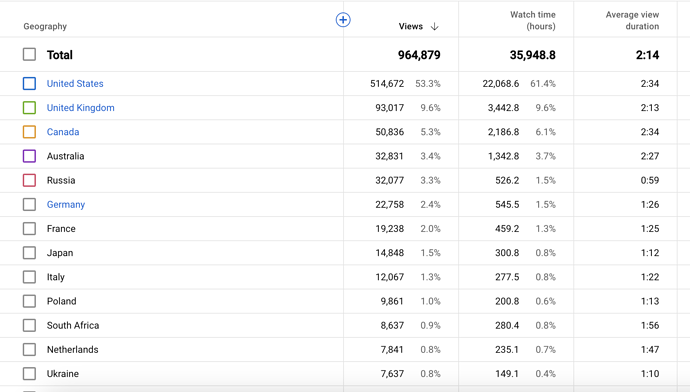
Task: Toggle the Views sort arrow
Action: click(435, 26)
